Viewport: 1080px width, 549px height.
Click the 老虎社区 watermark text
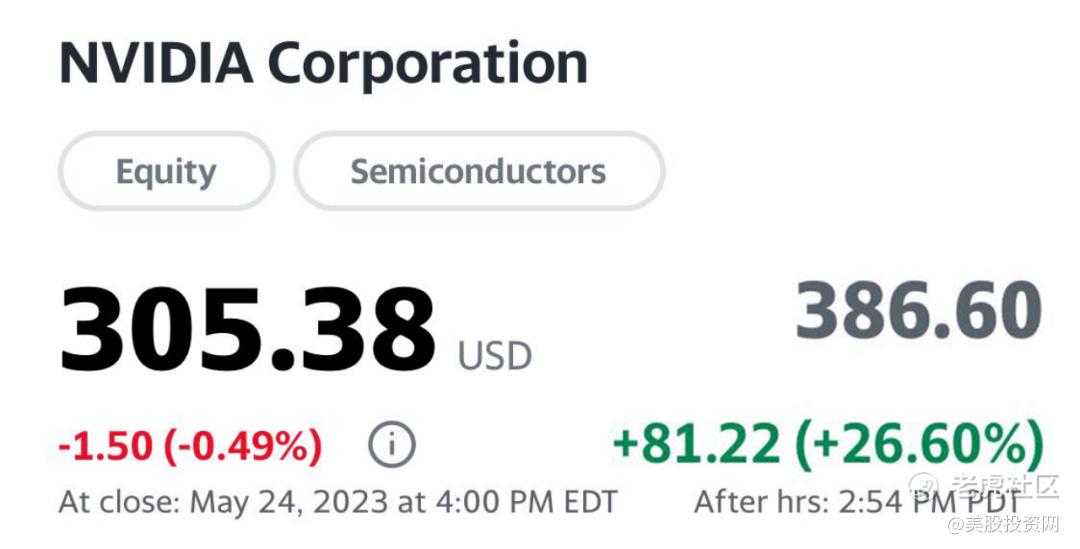(1004, 487)
